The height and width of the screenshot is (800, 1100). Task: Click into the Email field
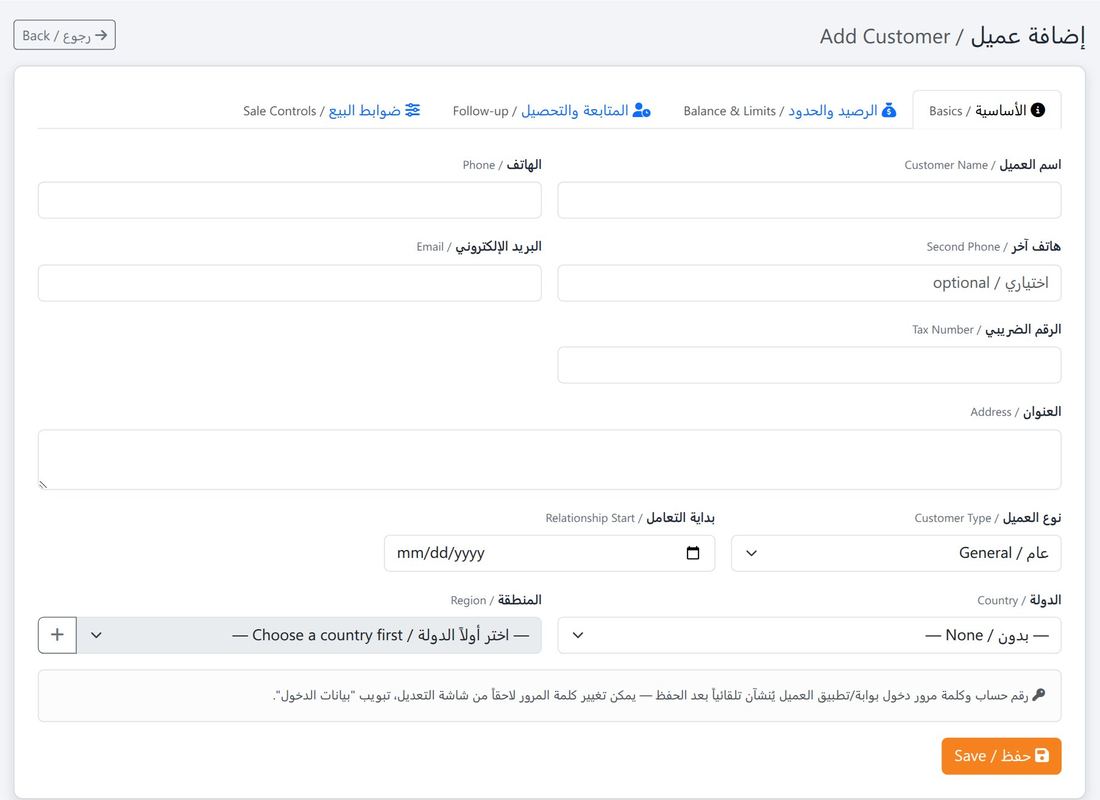290,283
